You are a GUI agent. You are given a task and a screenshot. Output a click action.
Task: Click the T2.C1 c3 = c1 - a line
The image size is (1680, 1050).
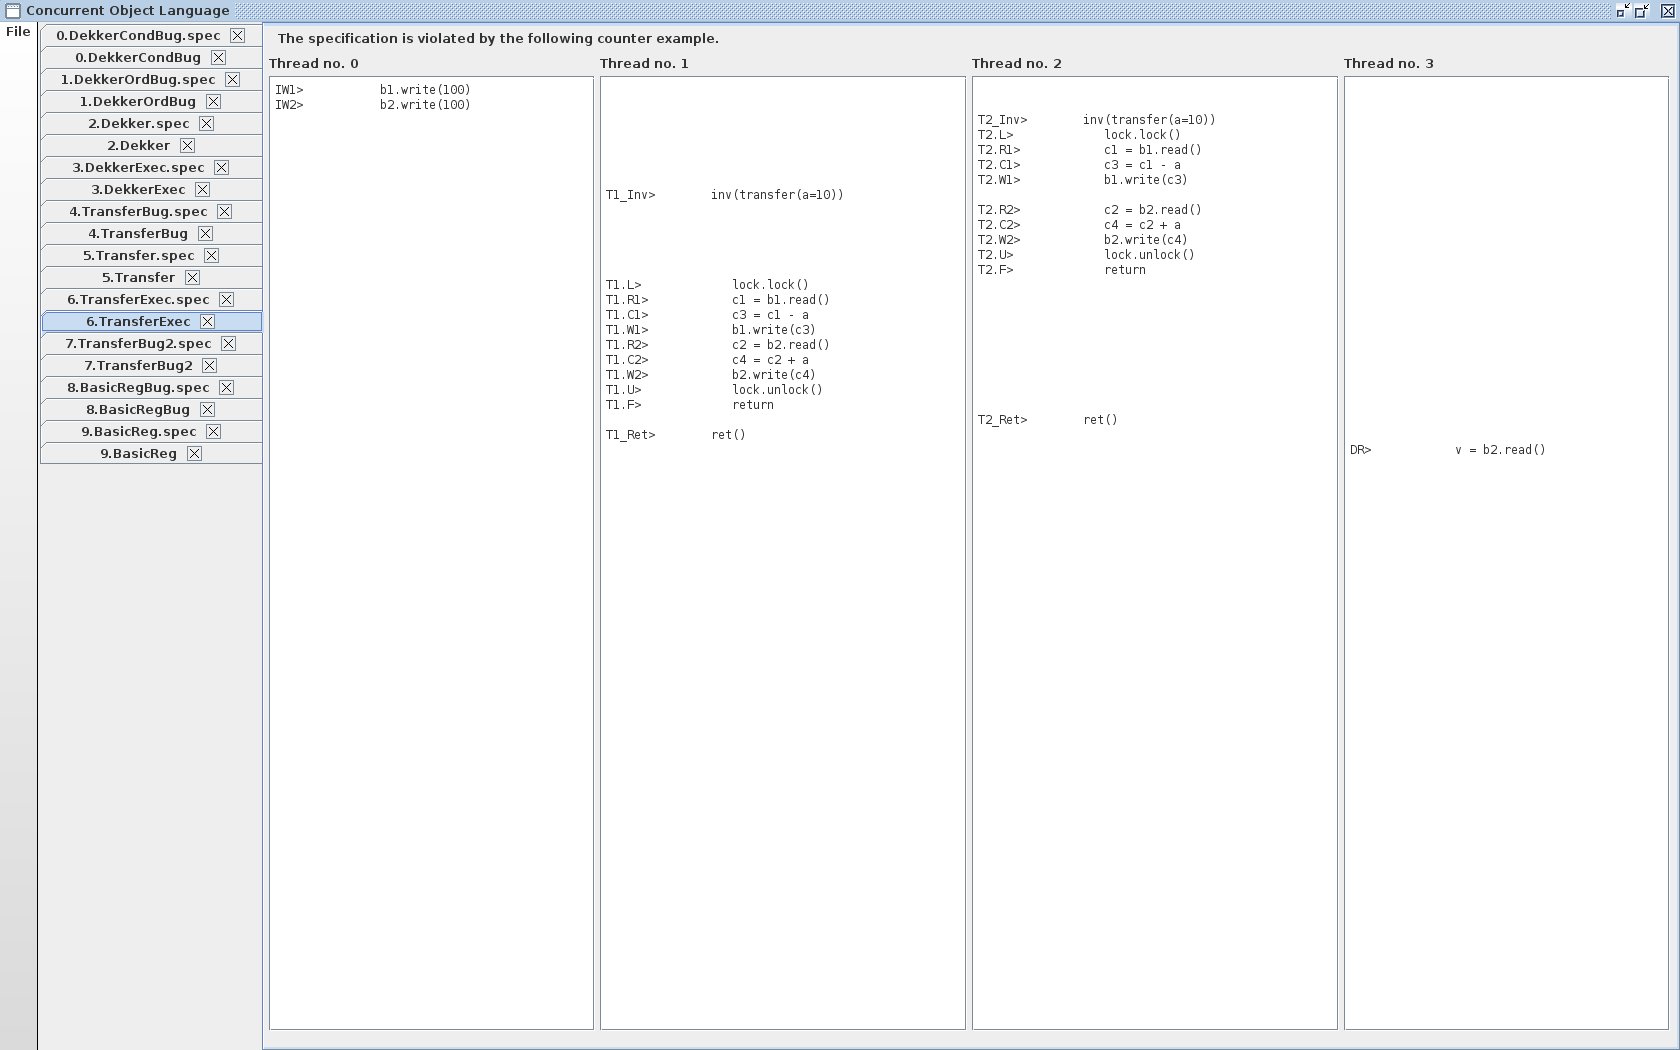point(1079,165)
